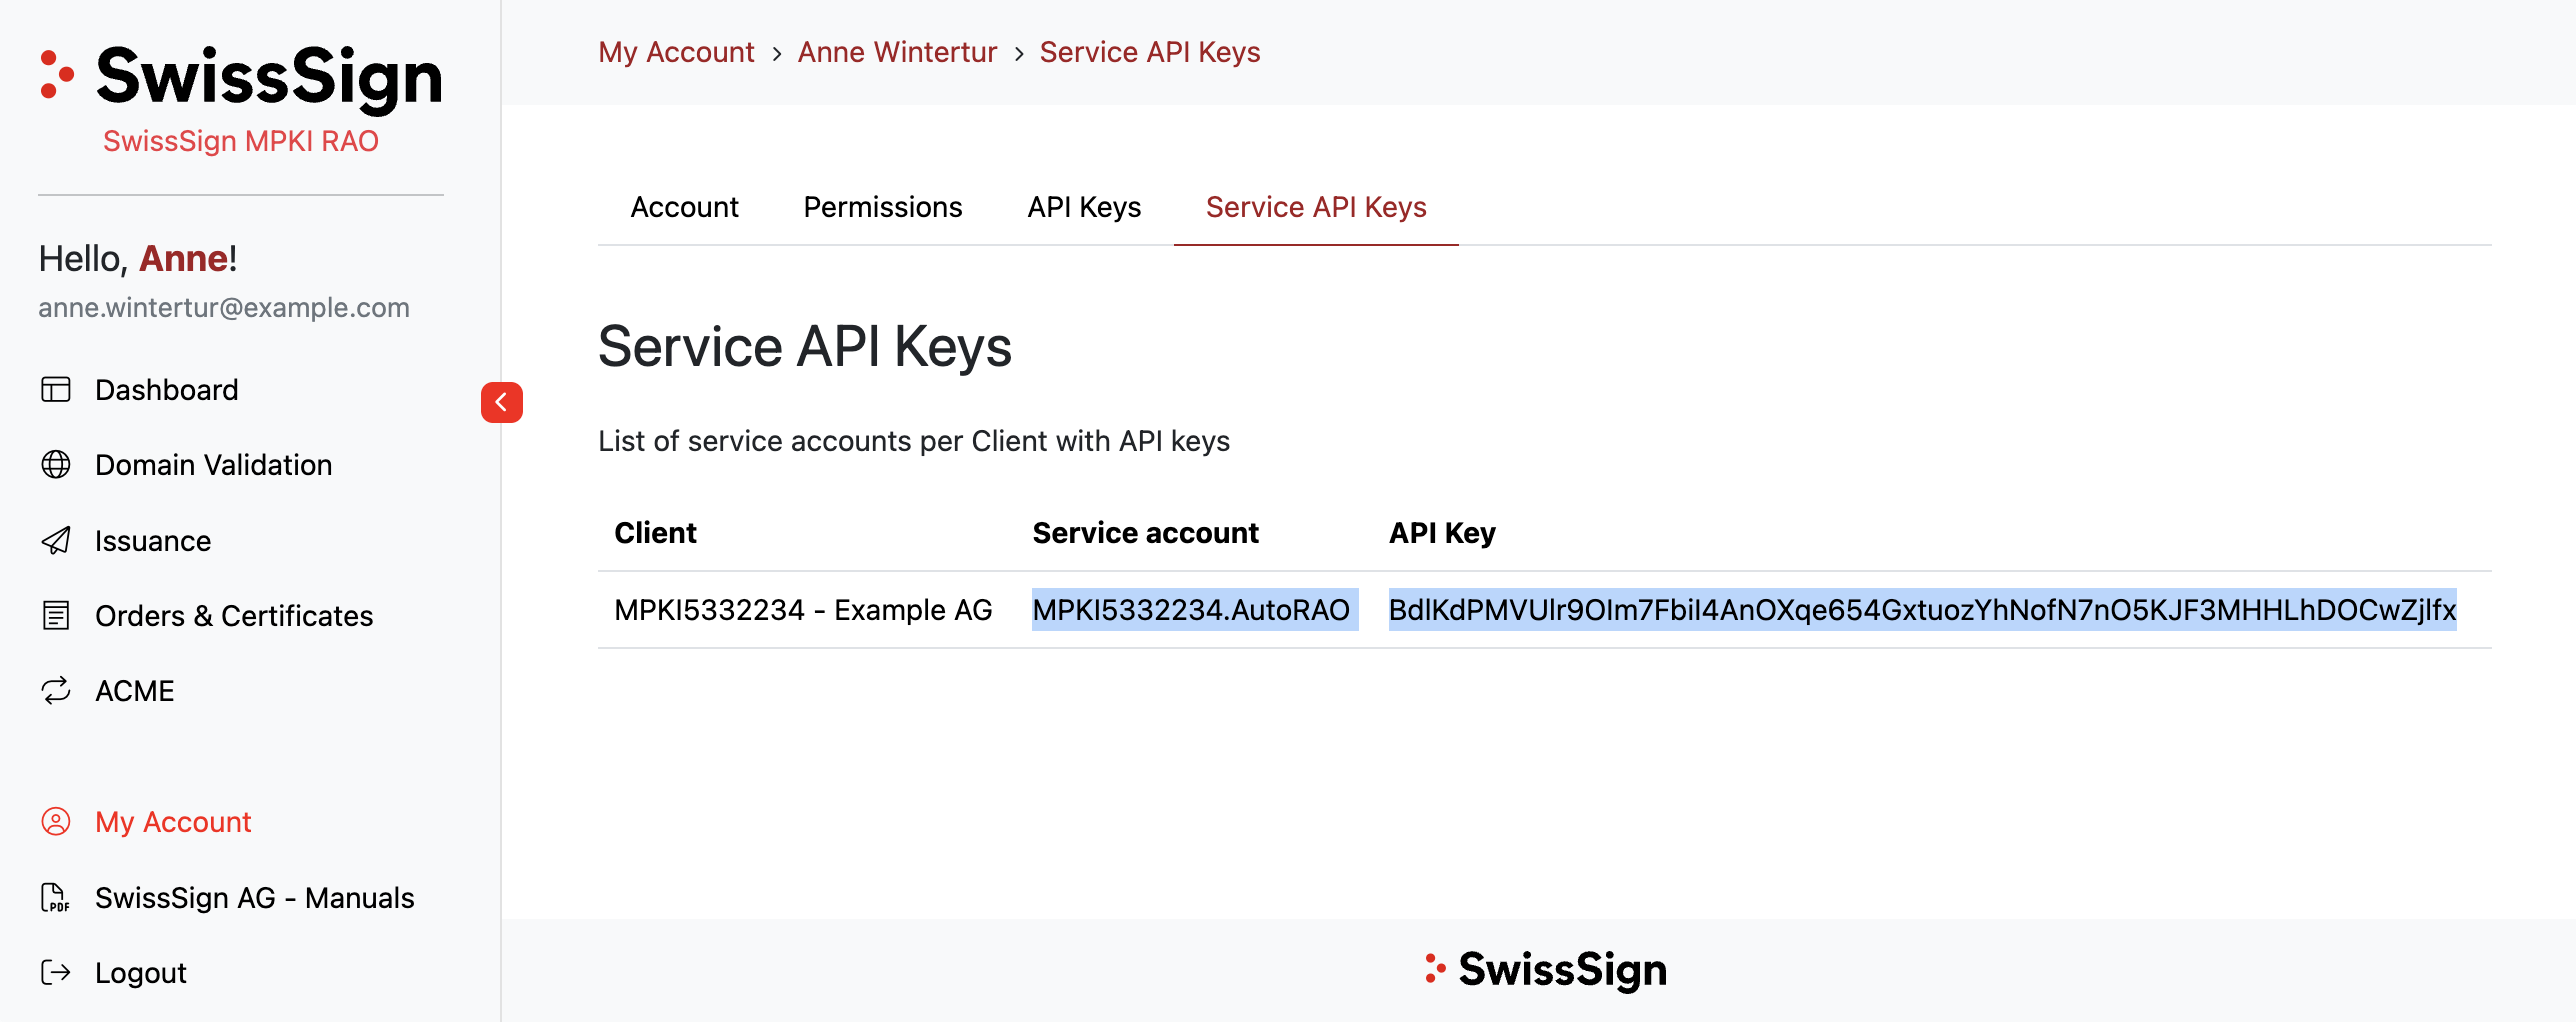2576x1022 pixels.
Task: Click the 'Hello, Anne!' greeting
Action: point(138,258)
